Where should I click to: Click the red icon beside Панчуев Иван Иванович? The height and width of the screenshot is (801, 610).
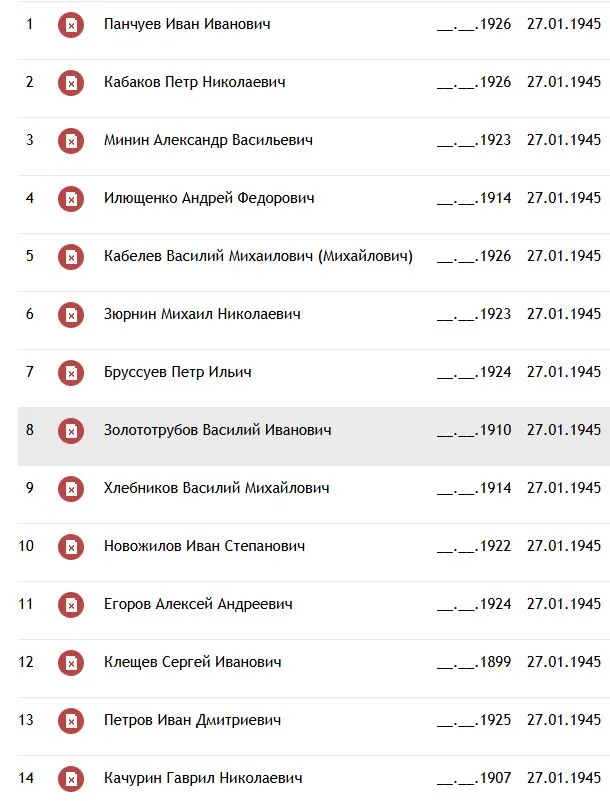(x=71, y=25)
